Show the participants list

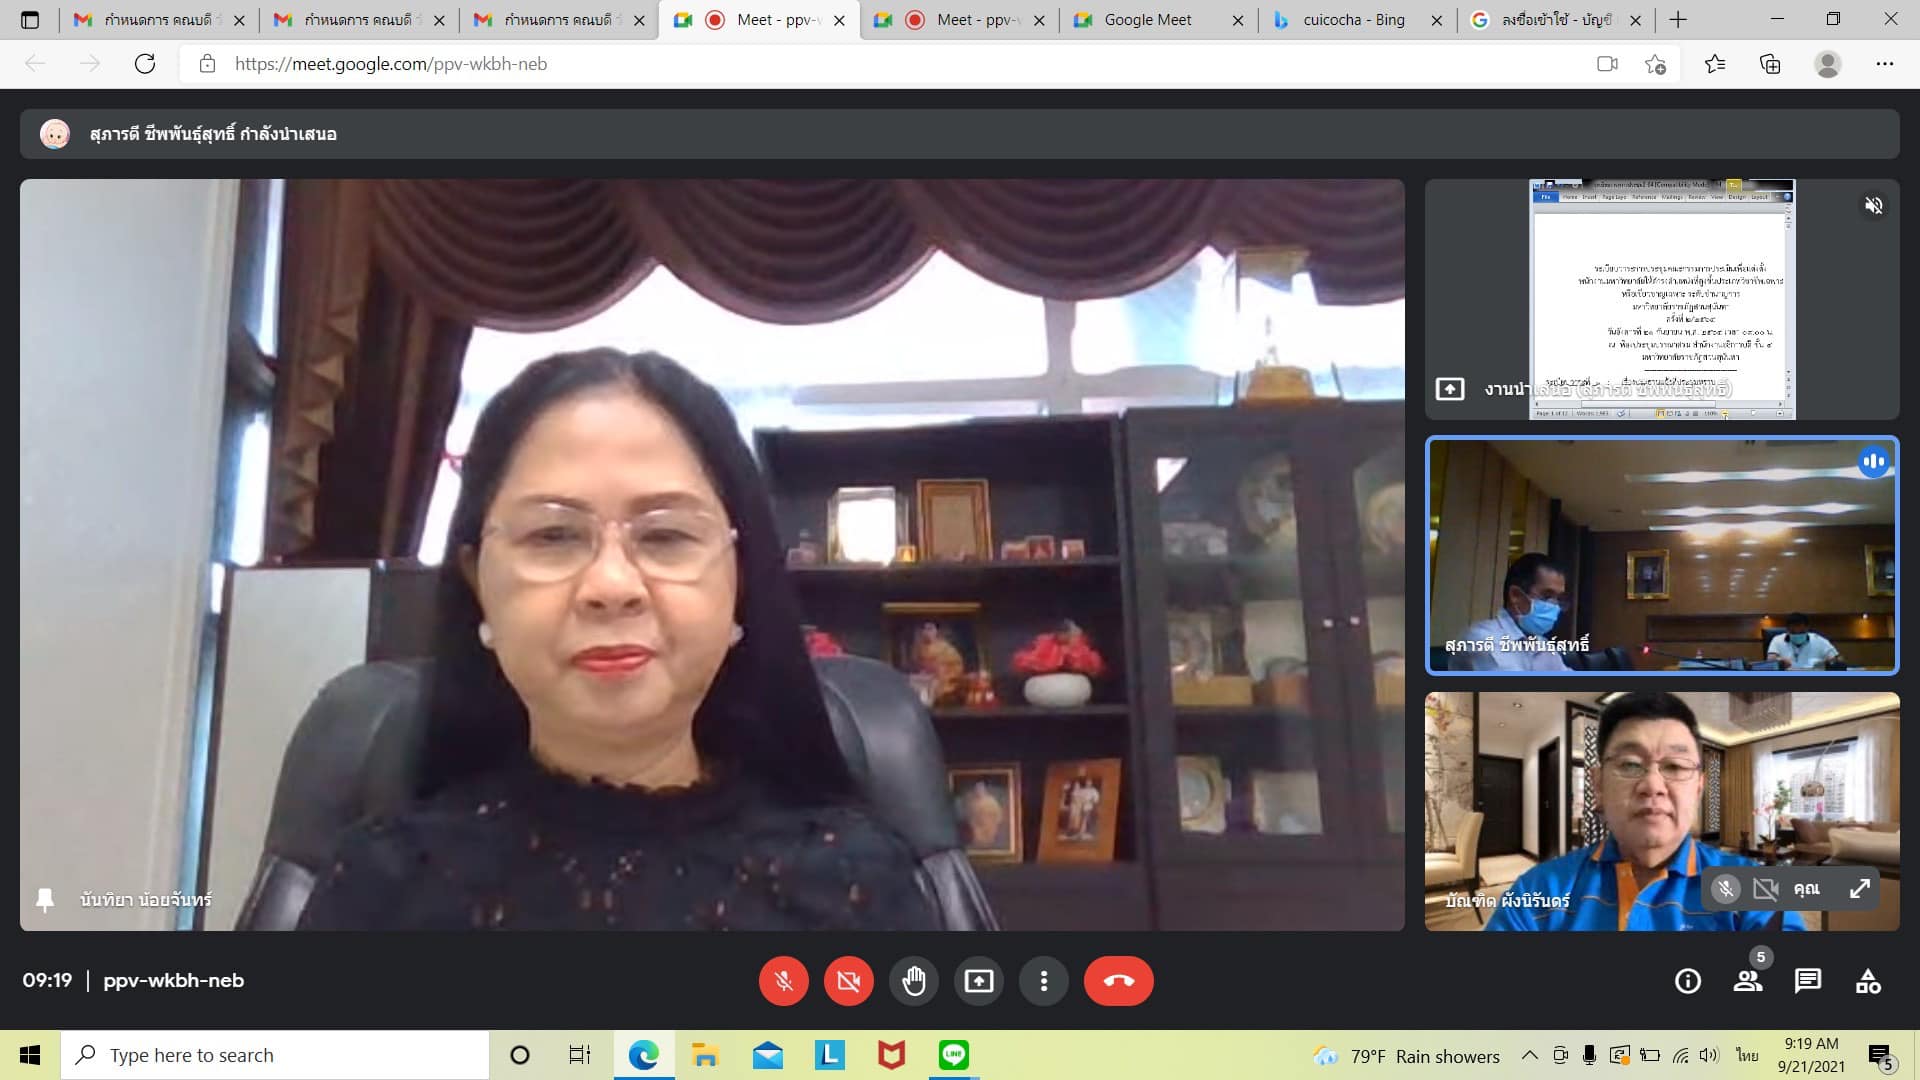click(x=1748, y=982)
